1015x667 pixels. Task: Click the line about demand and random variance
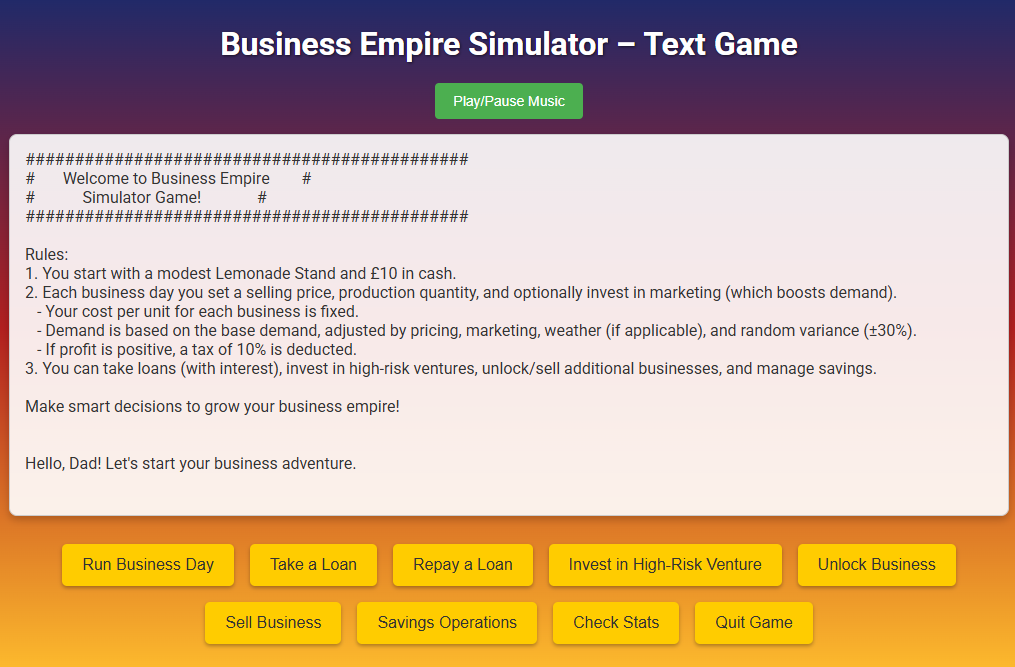476,330
